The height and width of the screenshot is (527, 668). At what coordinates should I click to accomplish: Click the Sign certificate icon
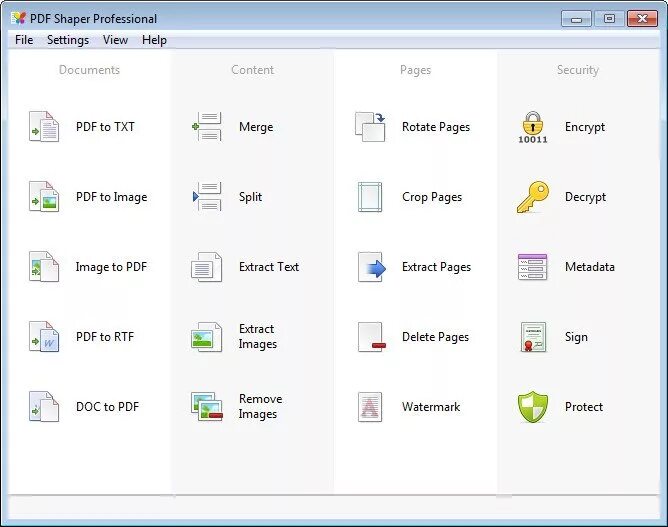533,337
